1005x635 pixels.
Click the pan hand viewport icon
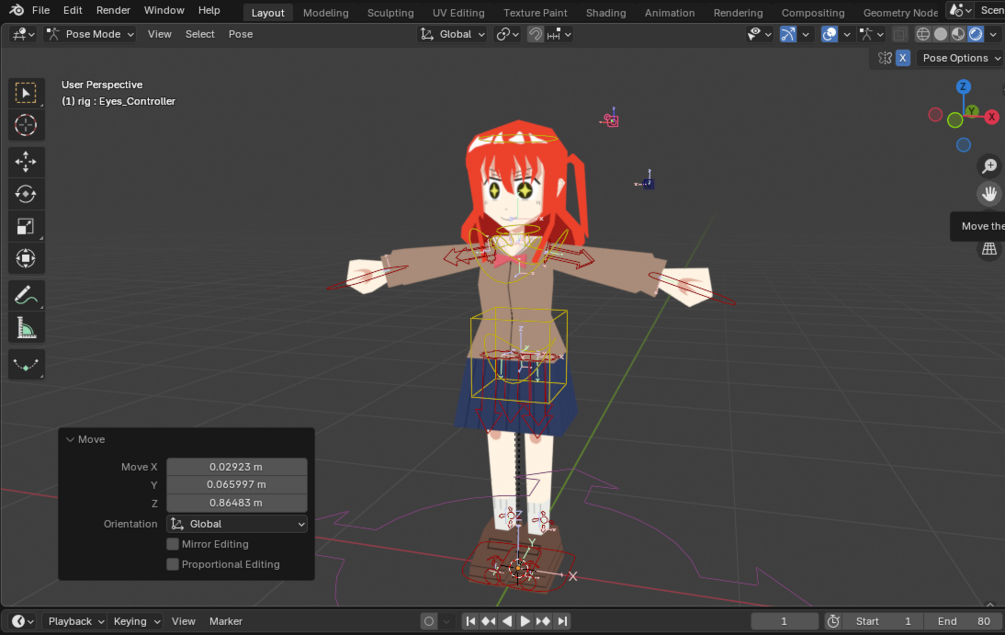pos(989,194)
